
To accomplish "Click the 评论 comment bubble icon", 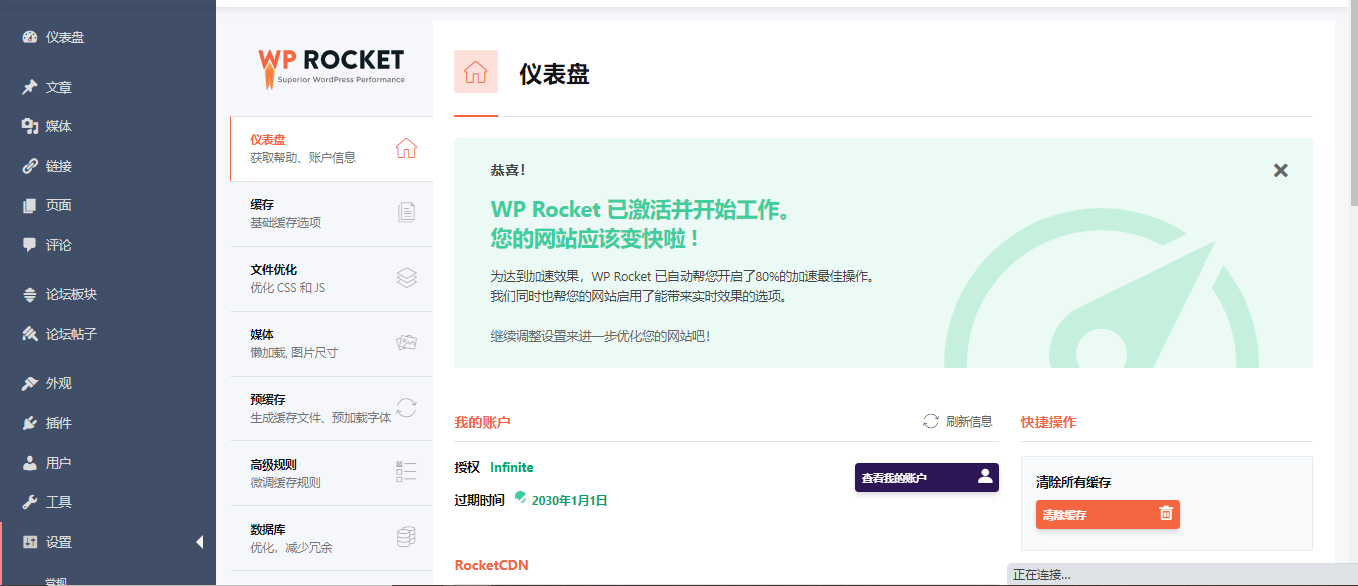I will (29, 244).
